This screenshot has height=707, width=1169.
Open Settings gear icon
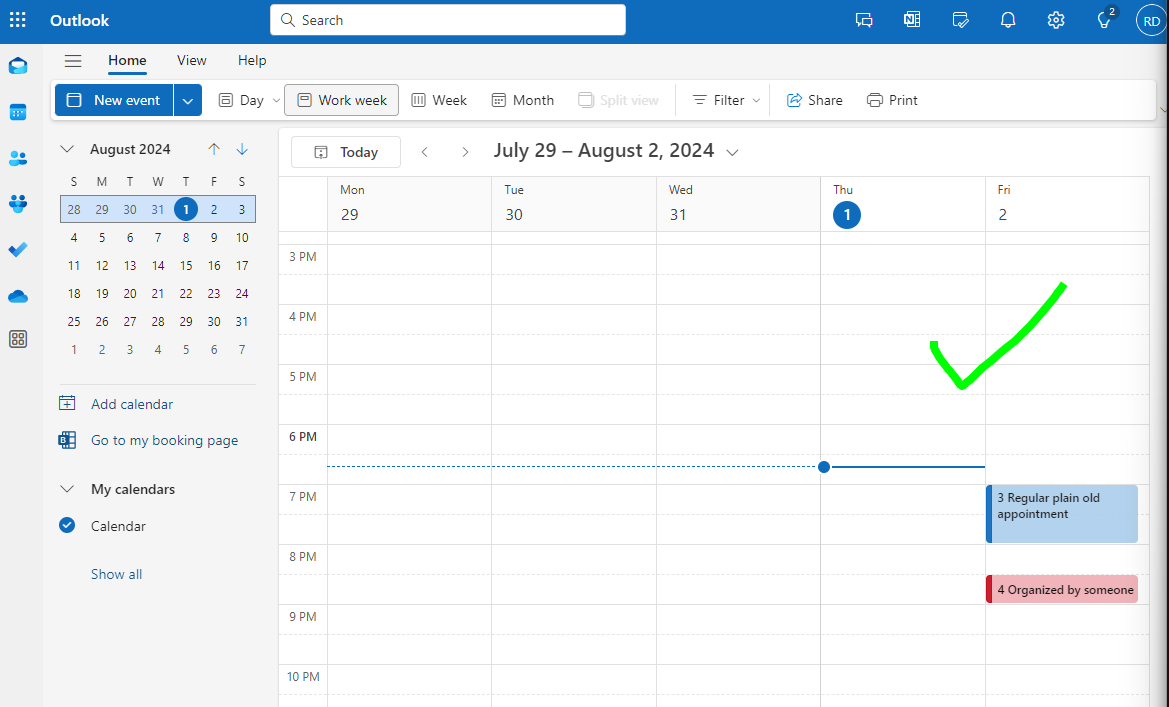pos(1056,20)
